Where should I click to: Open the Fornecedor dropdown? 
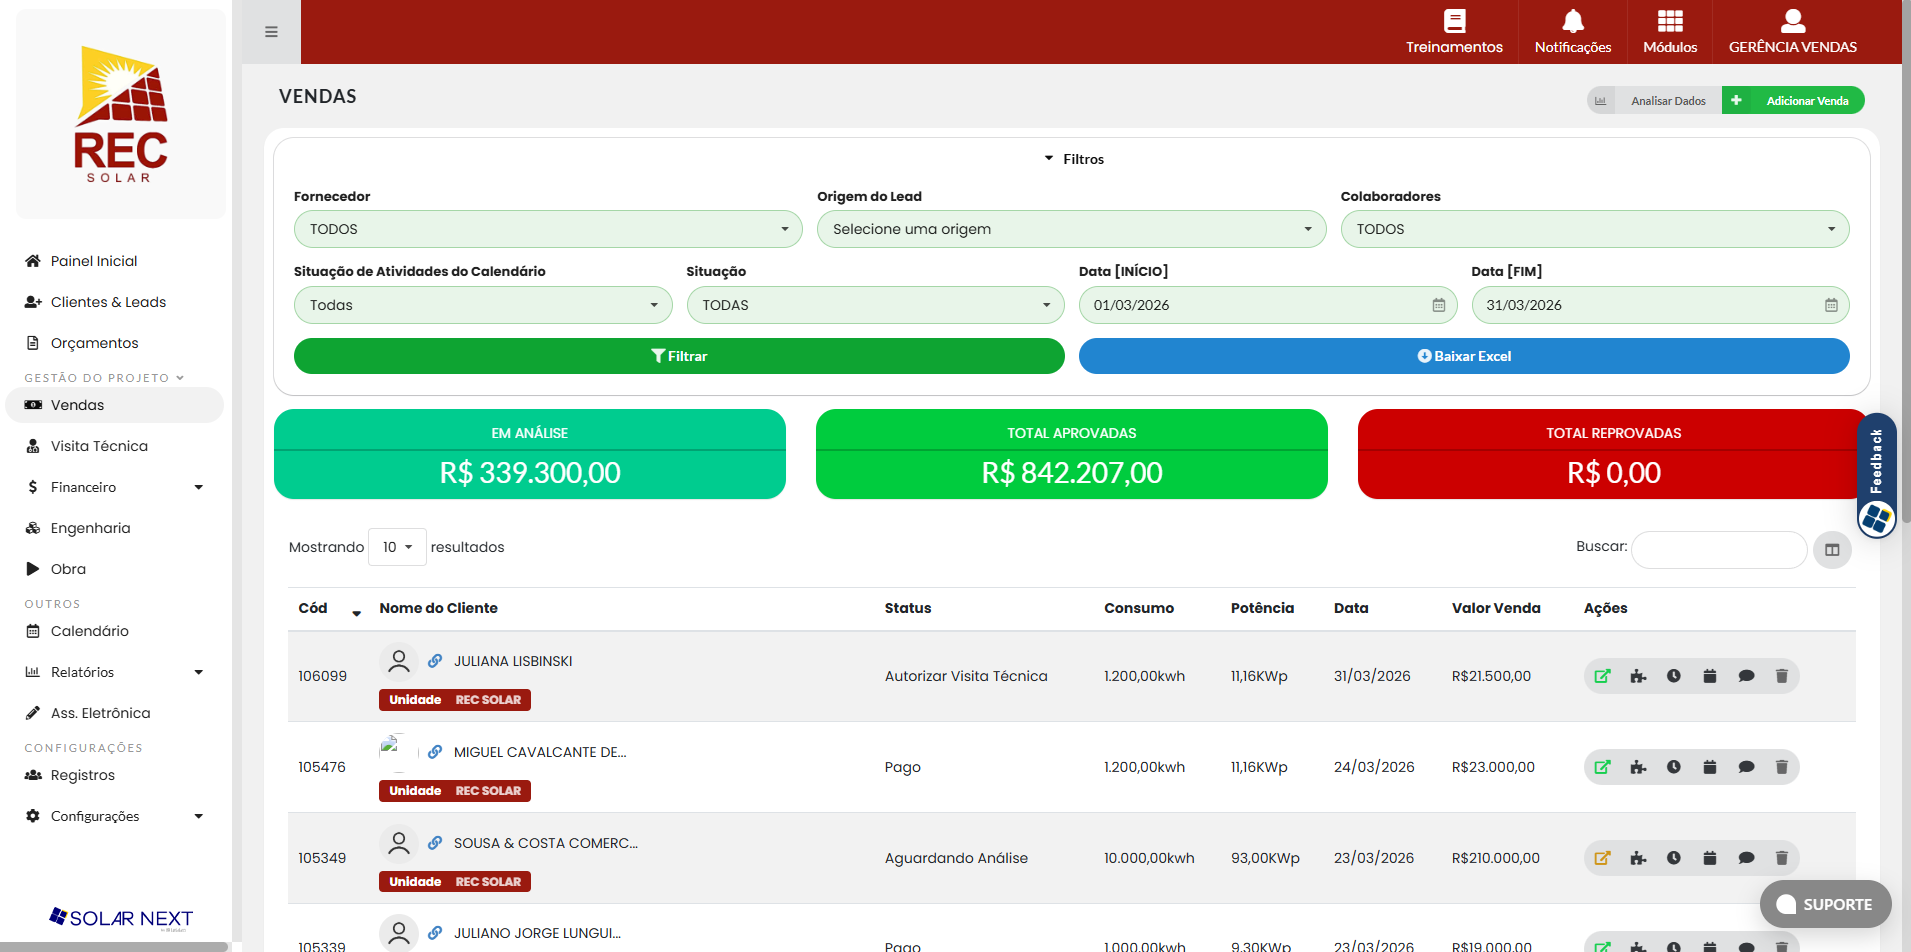548,229
